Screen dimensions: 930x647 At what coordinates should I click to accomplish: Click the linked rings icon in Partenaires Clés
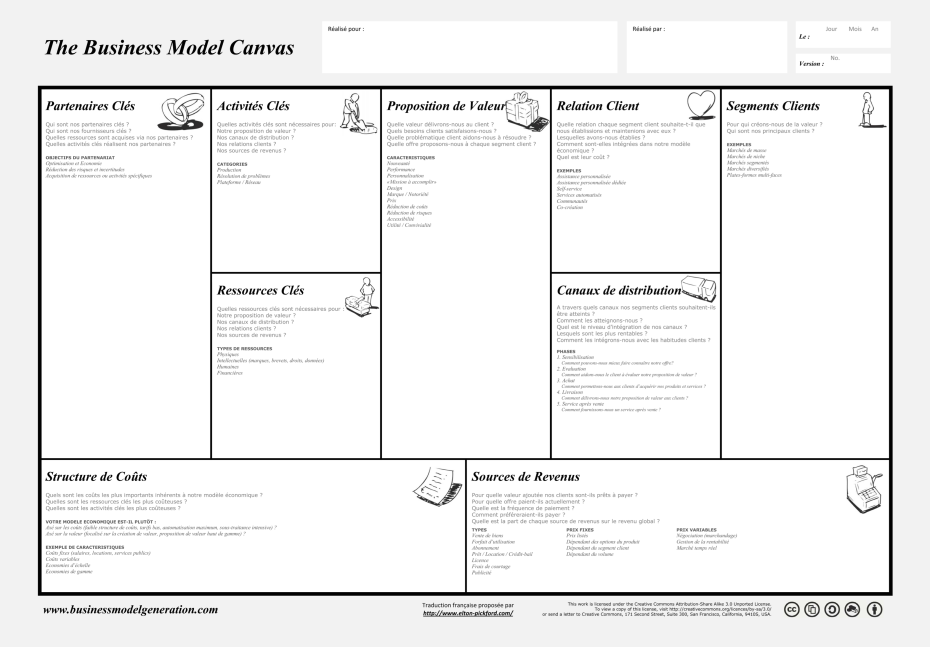coord(182,111)
